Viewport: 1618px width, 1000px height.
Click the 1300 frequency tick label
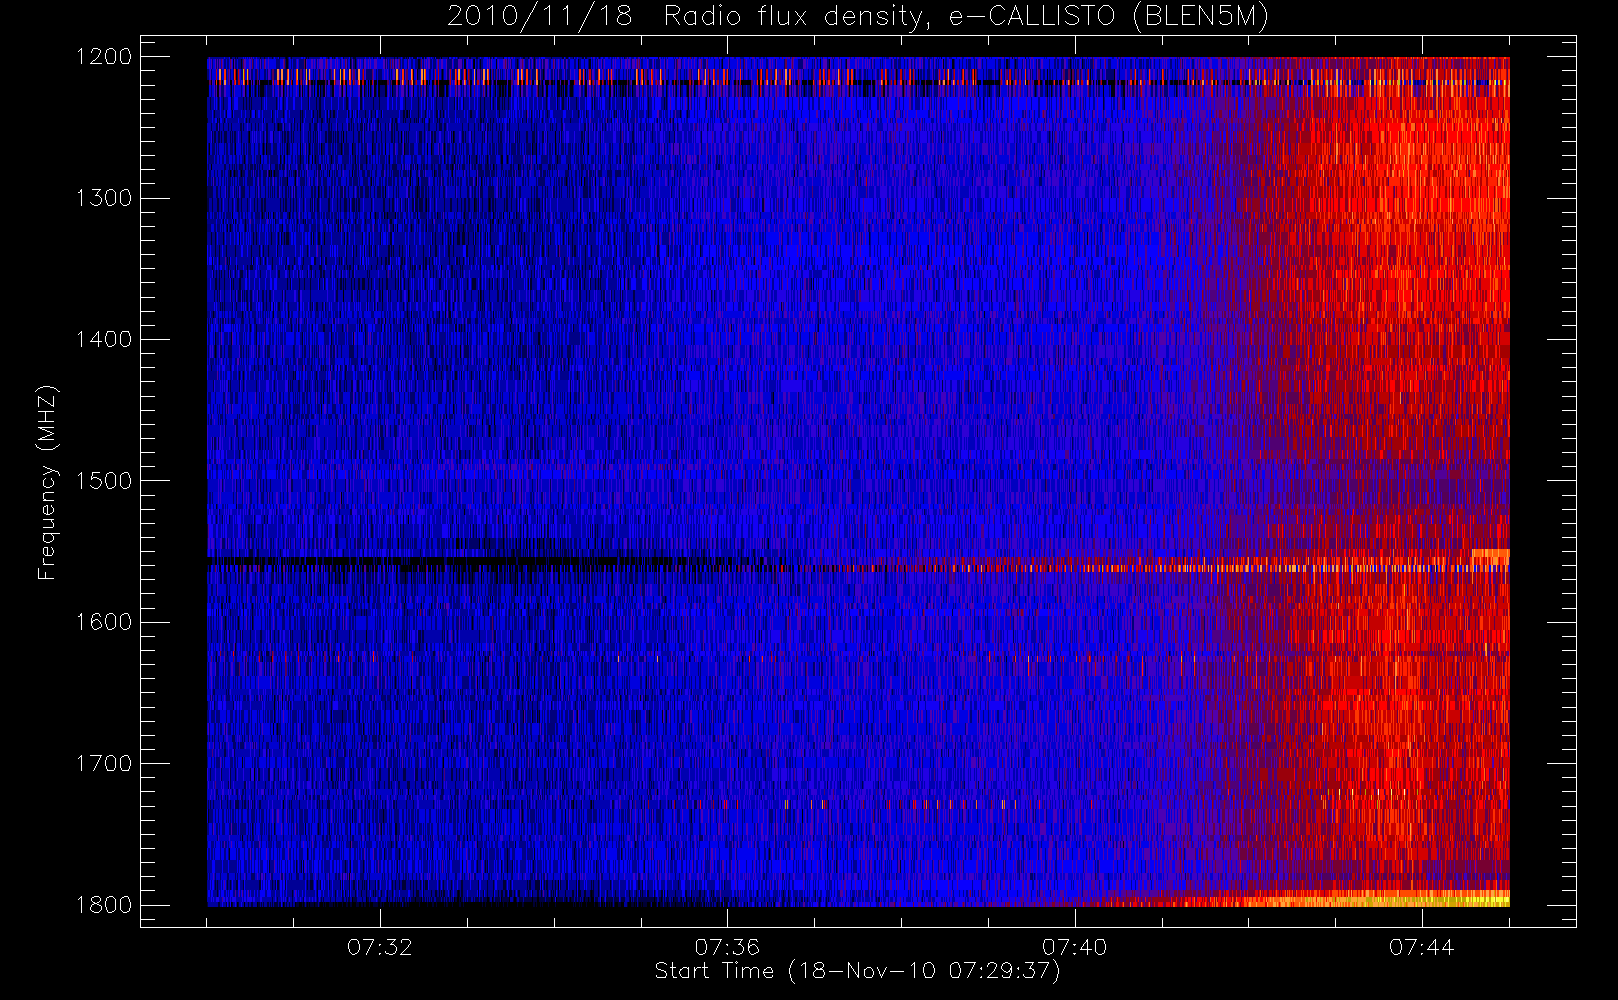coord(104,198)
